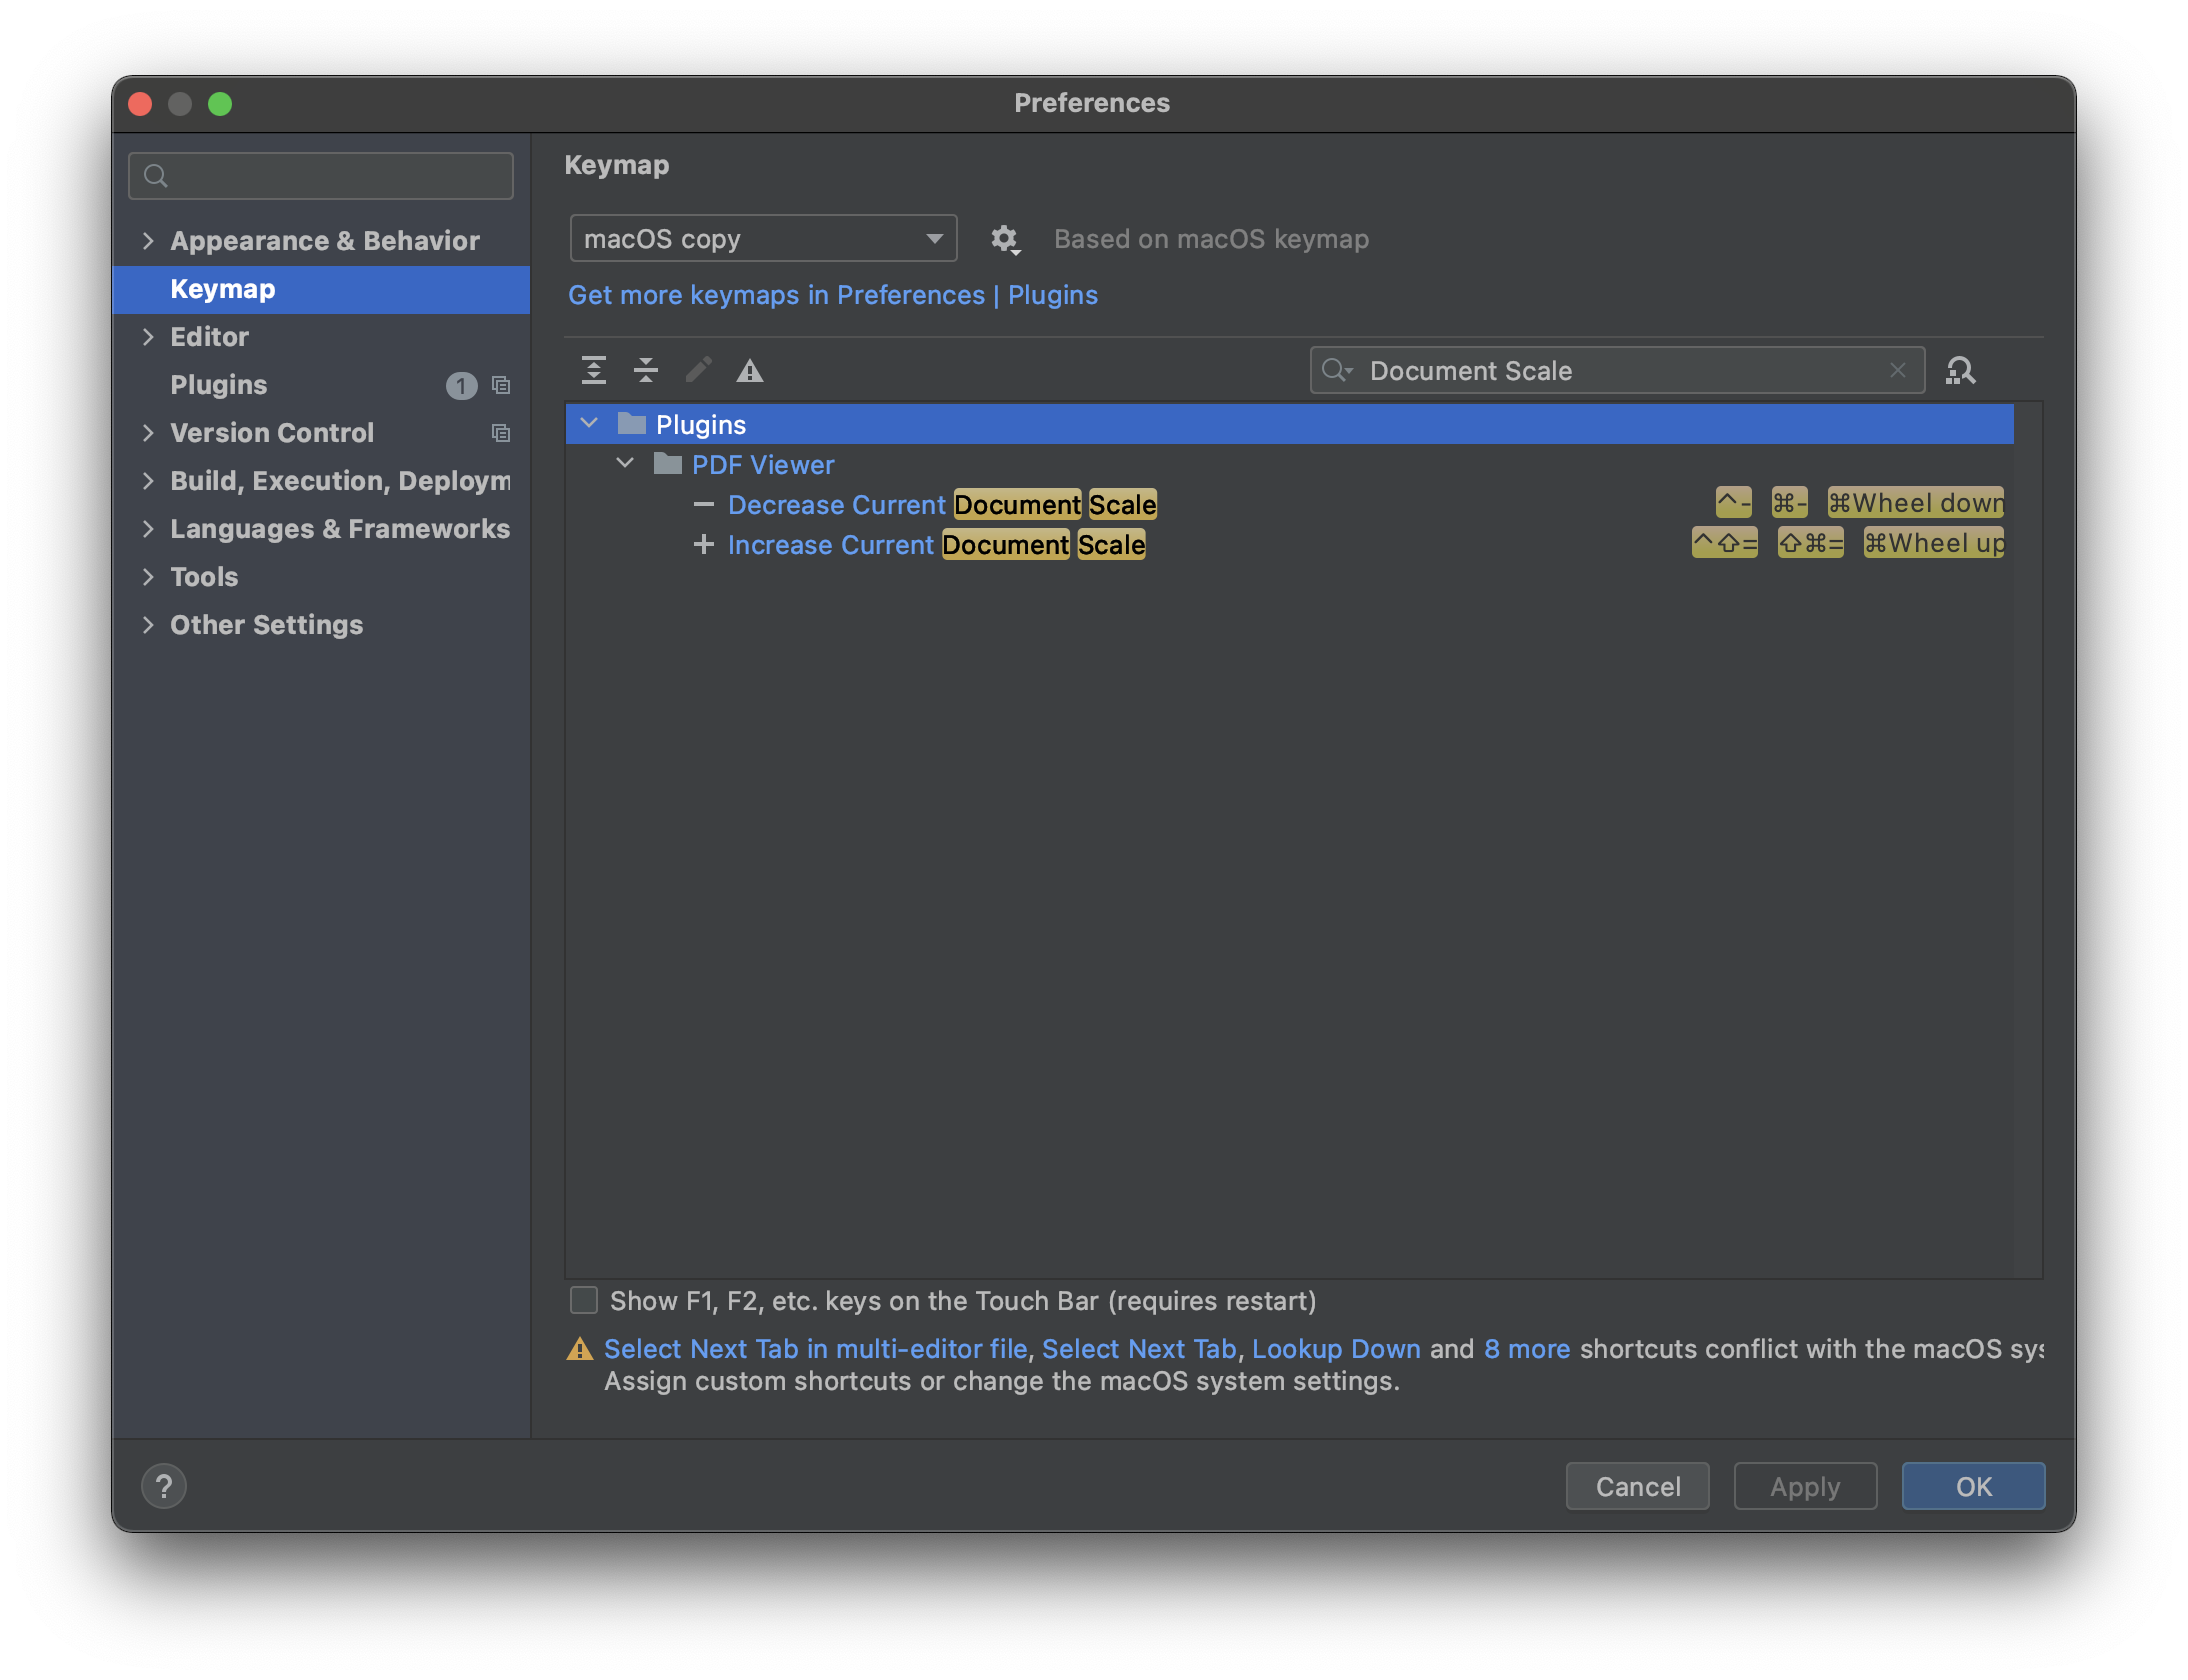Open the macOS copy keymap dropdown
Viewport: 2188px width, 1680px height.
pos(762,238)
